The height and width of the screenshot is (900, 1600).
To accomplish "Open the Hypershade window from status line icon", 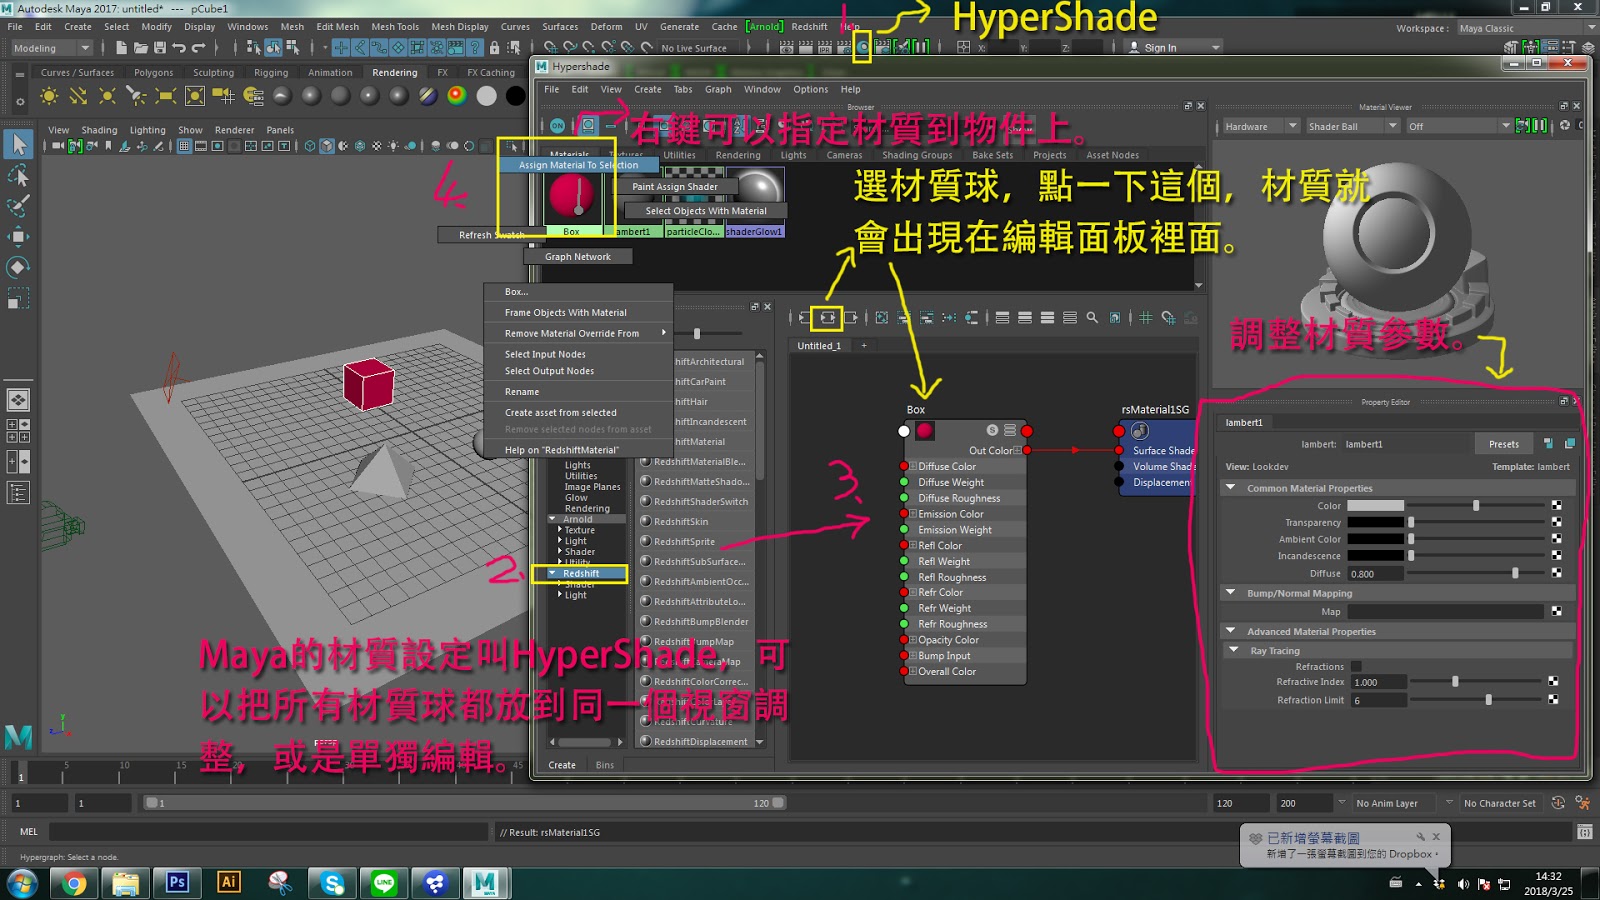I will [862, 47].
